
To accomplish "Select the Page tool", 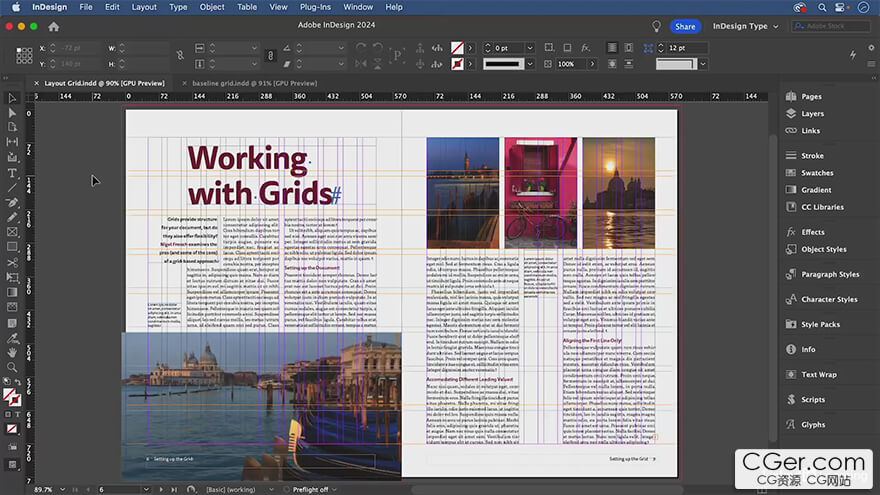I will 12,127.
